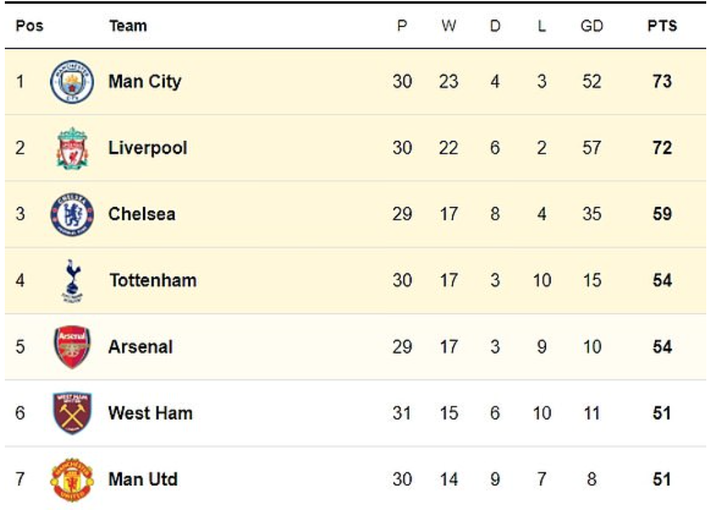Open the West Ham team link
The height and width of the screenshot is (512, 720).
150,413
